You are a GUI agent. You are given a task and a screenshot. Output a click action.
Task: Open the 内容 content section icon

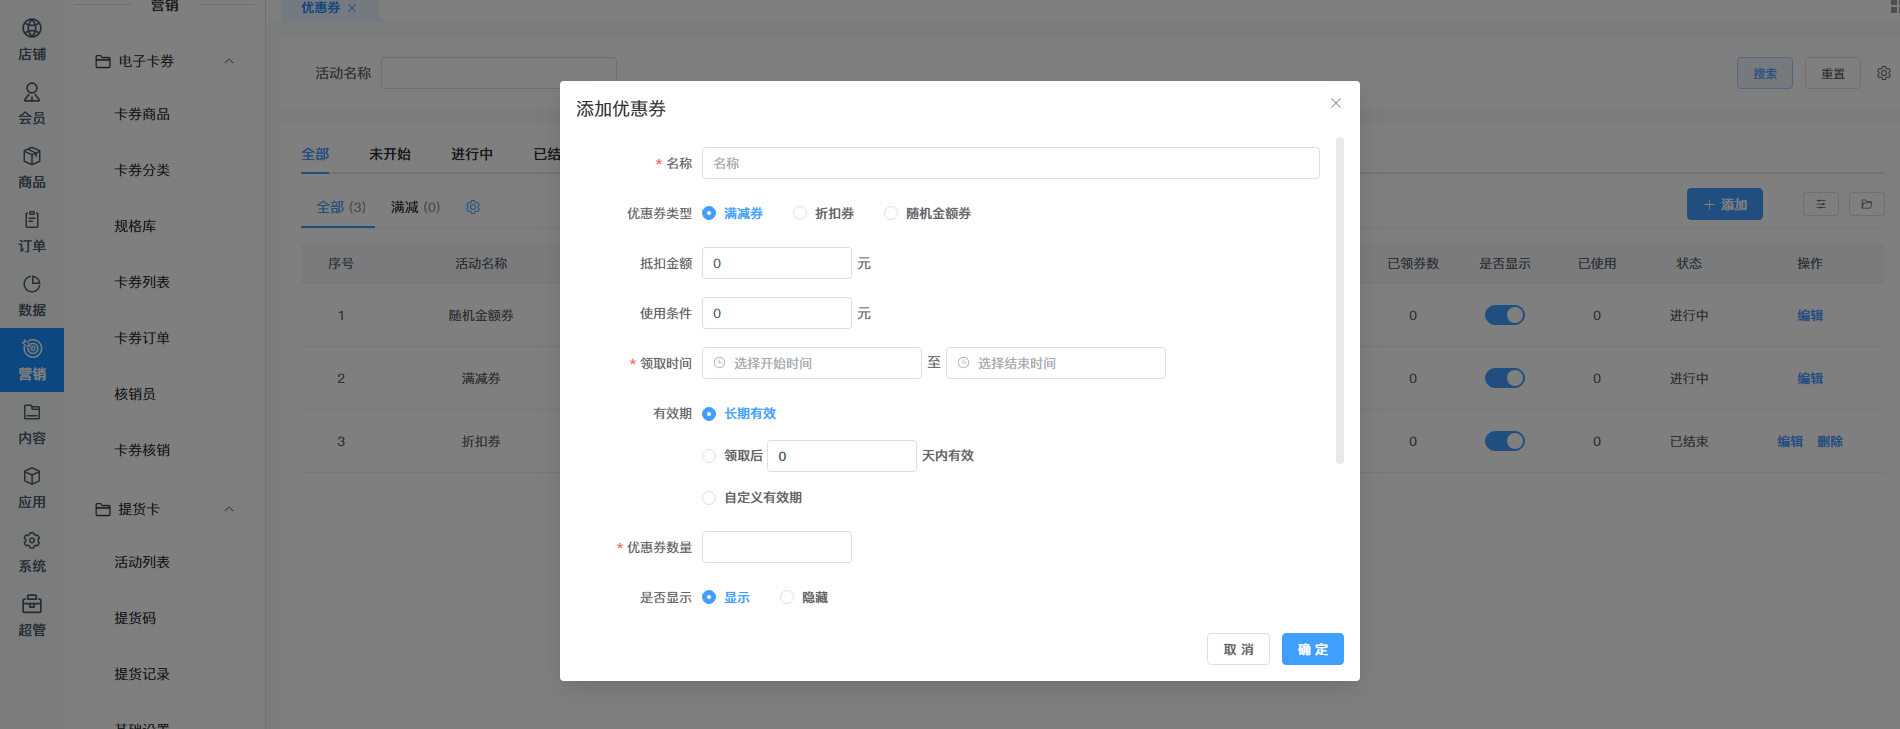32,412
